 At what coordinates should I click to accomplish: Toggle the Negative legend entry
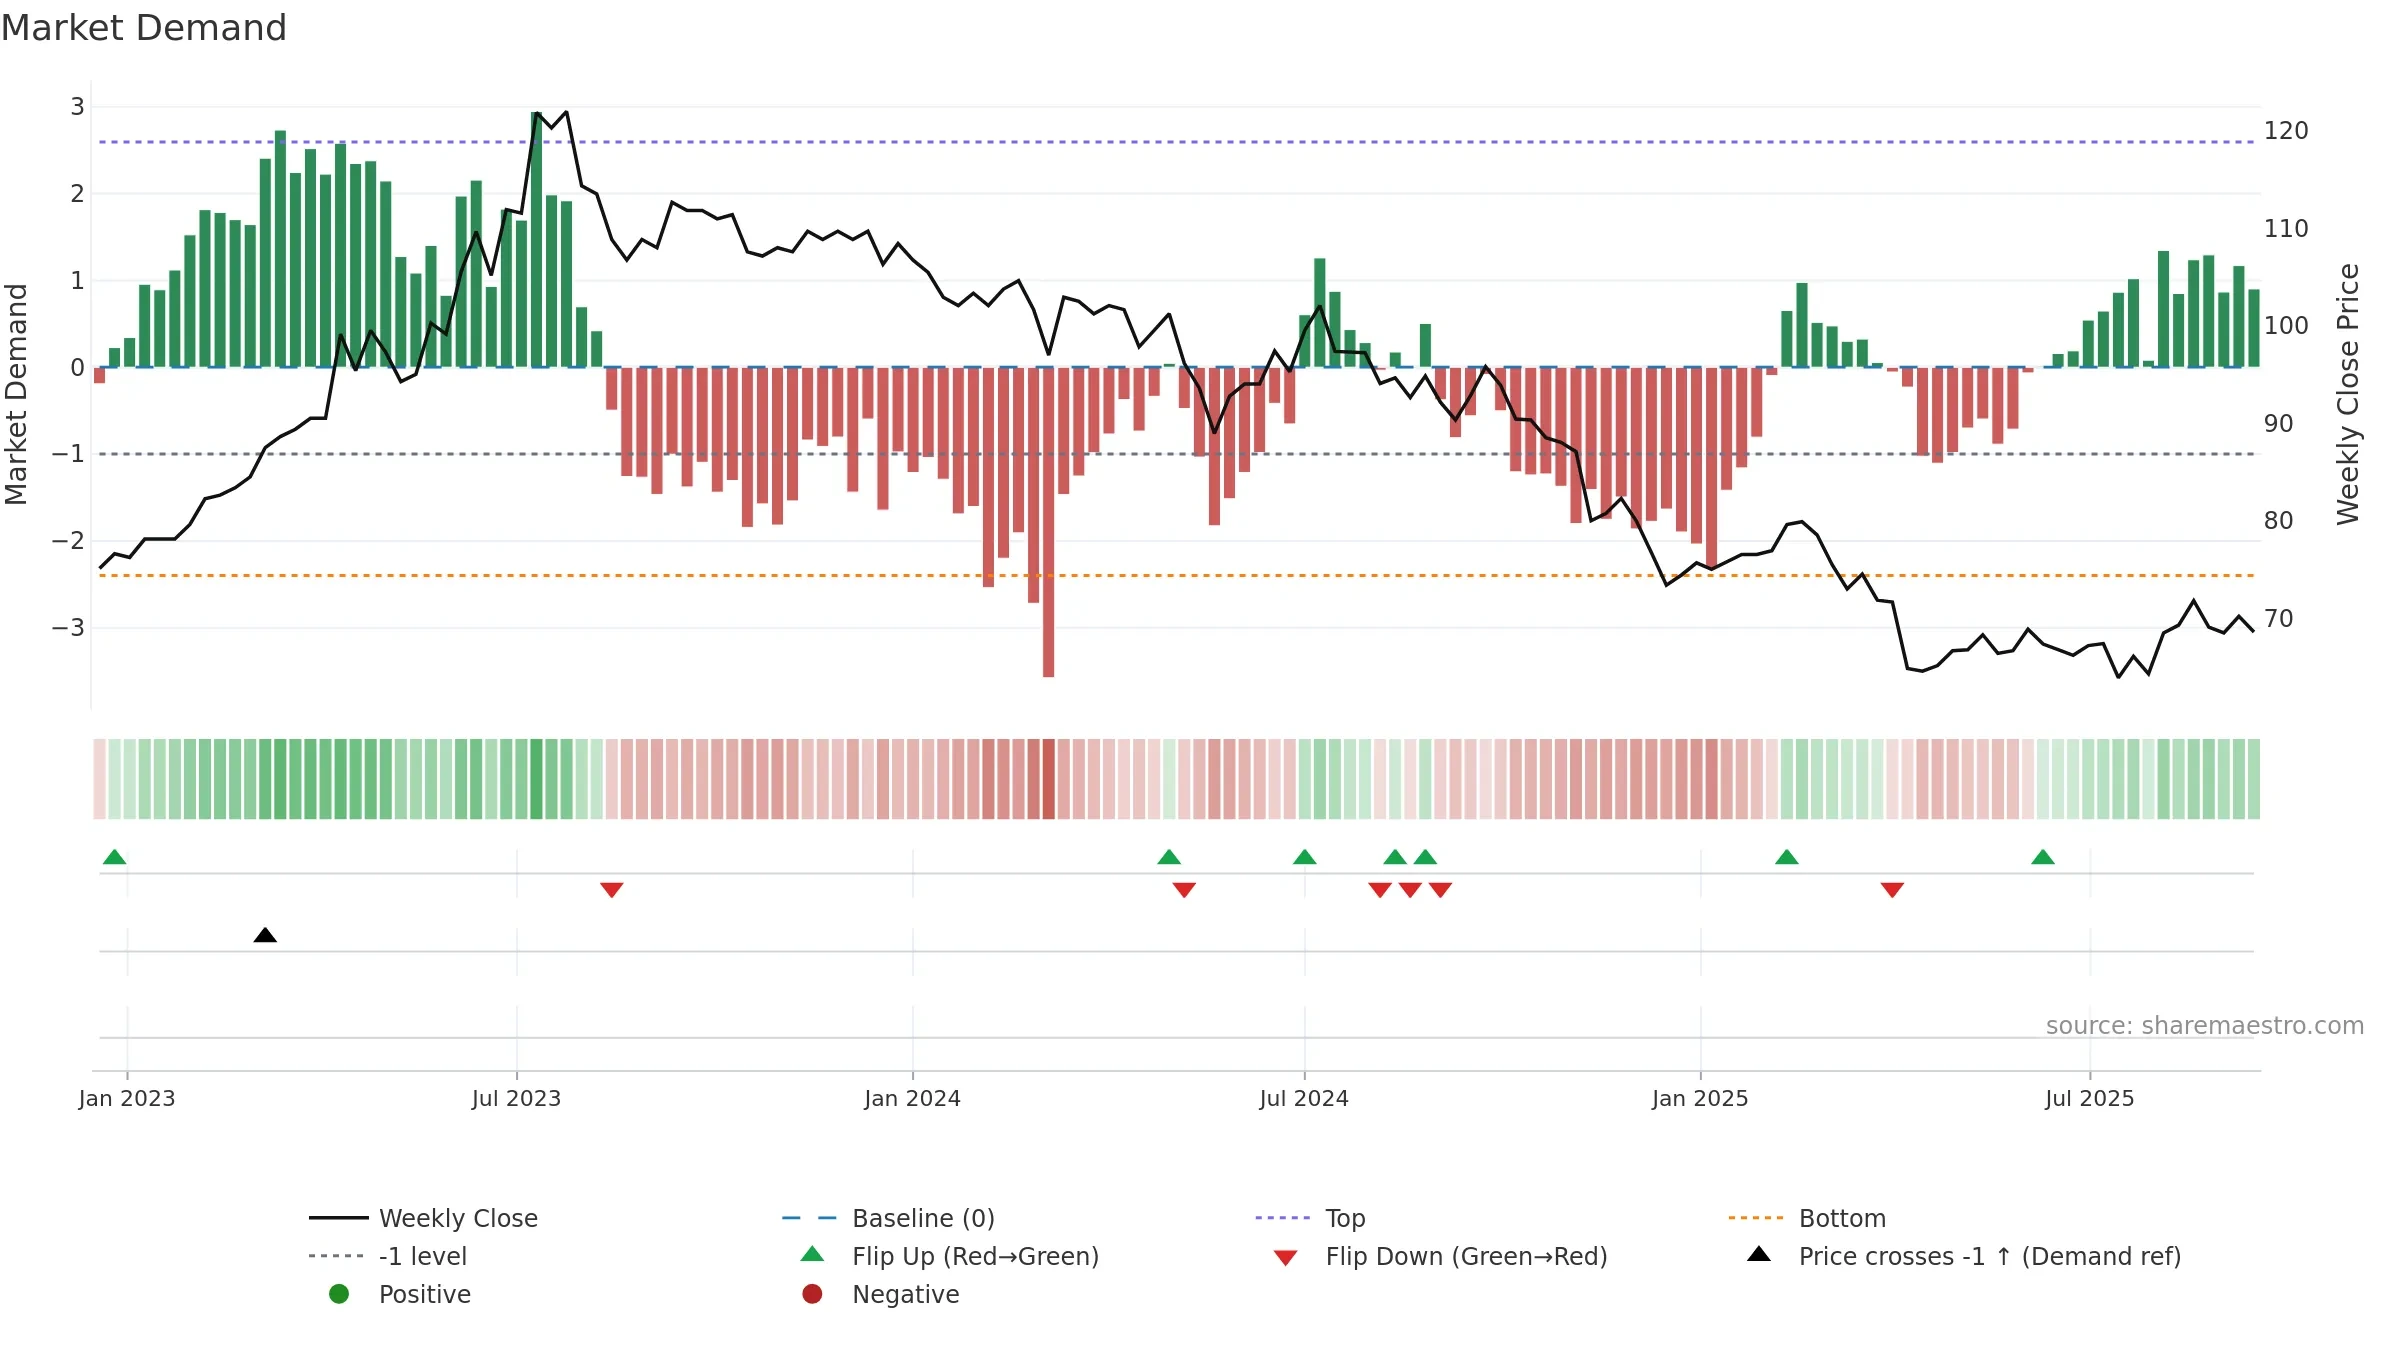pyautogui.click(x=880, y=1294)
